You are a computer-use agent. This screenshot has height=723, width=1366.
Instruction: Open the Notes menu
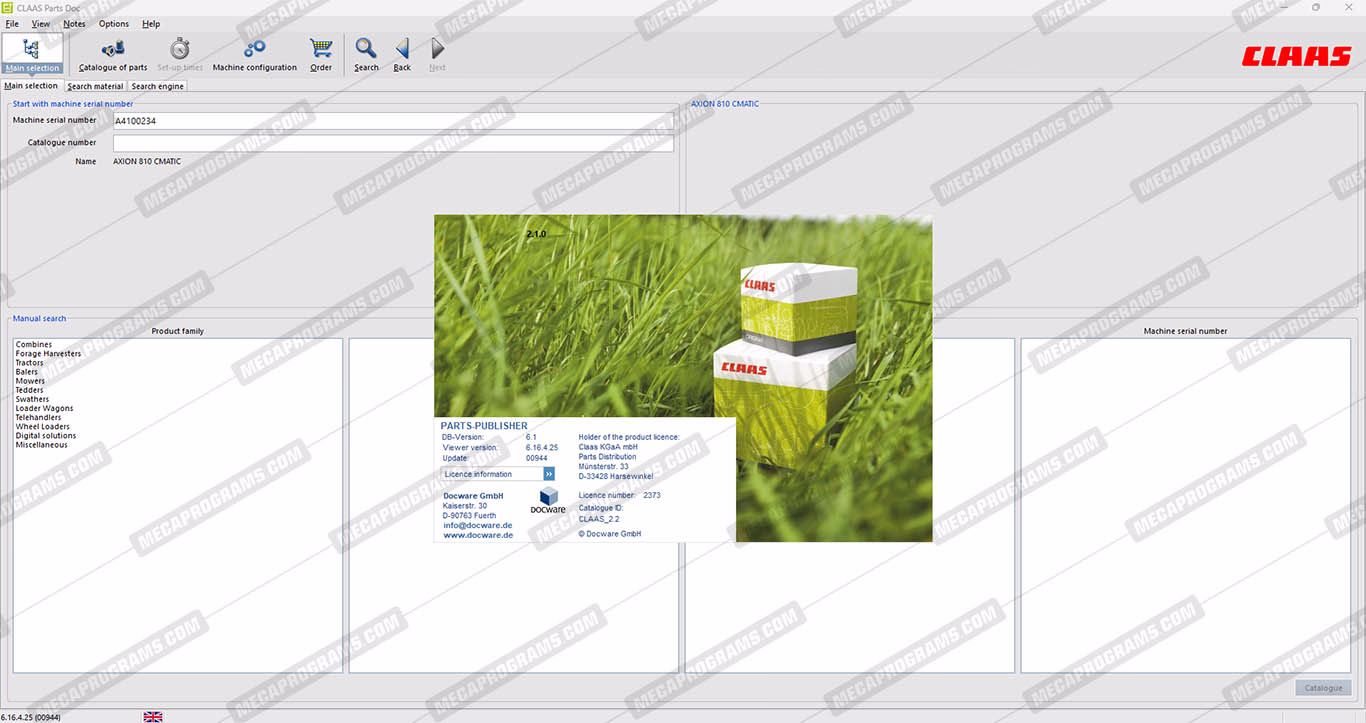coord(74,24)
